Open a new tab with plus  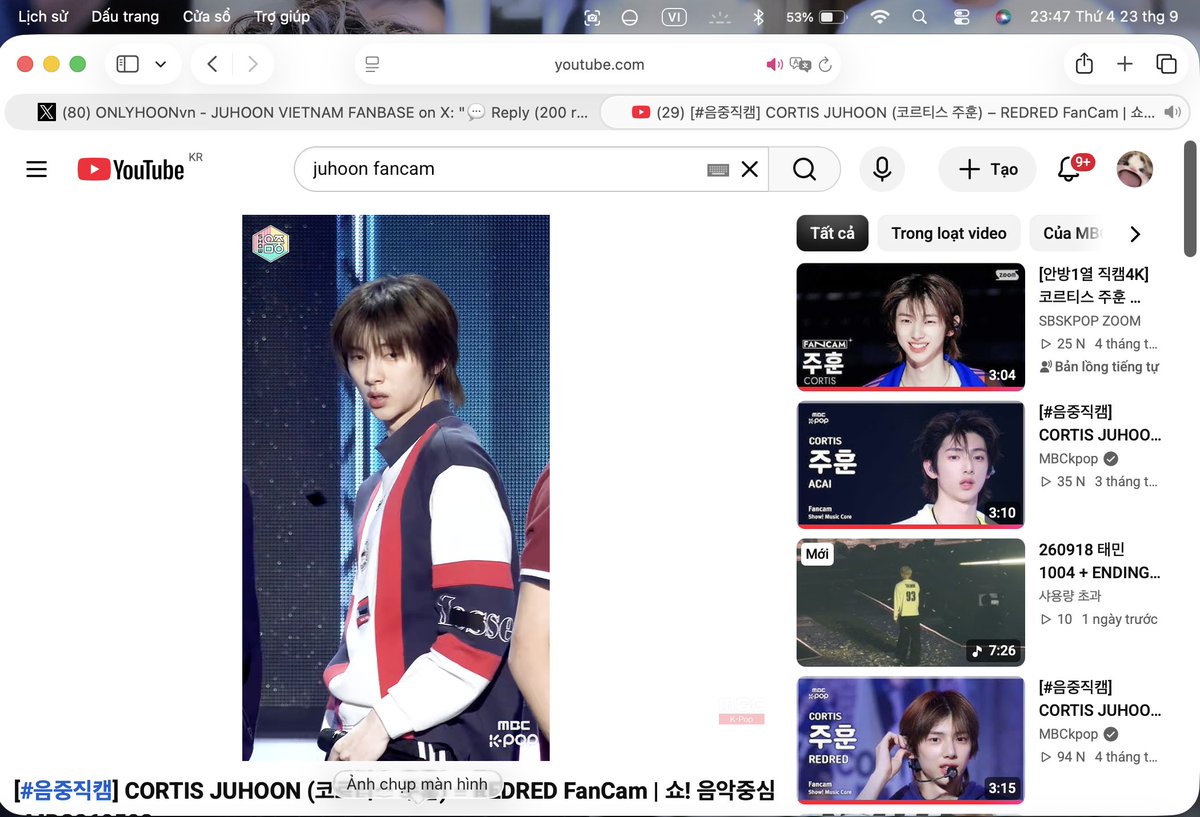1125,64
